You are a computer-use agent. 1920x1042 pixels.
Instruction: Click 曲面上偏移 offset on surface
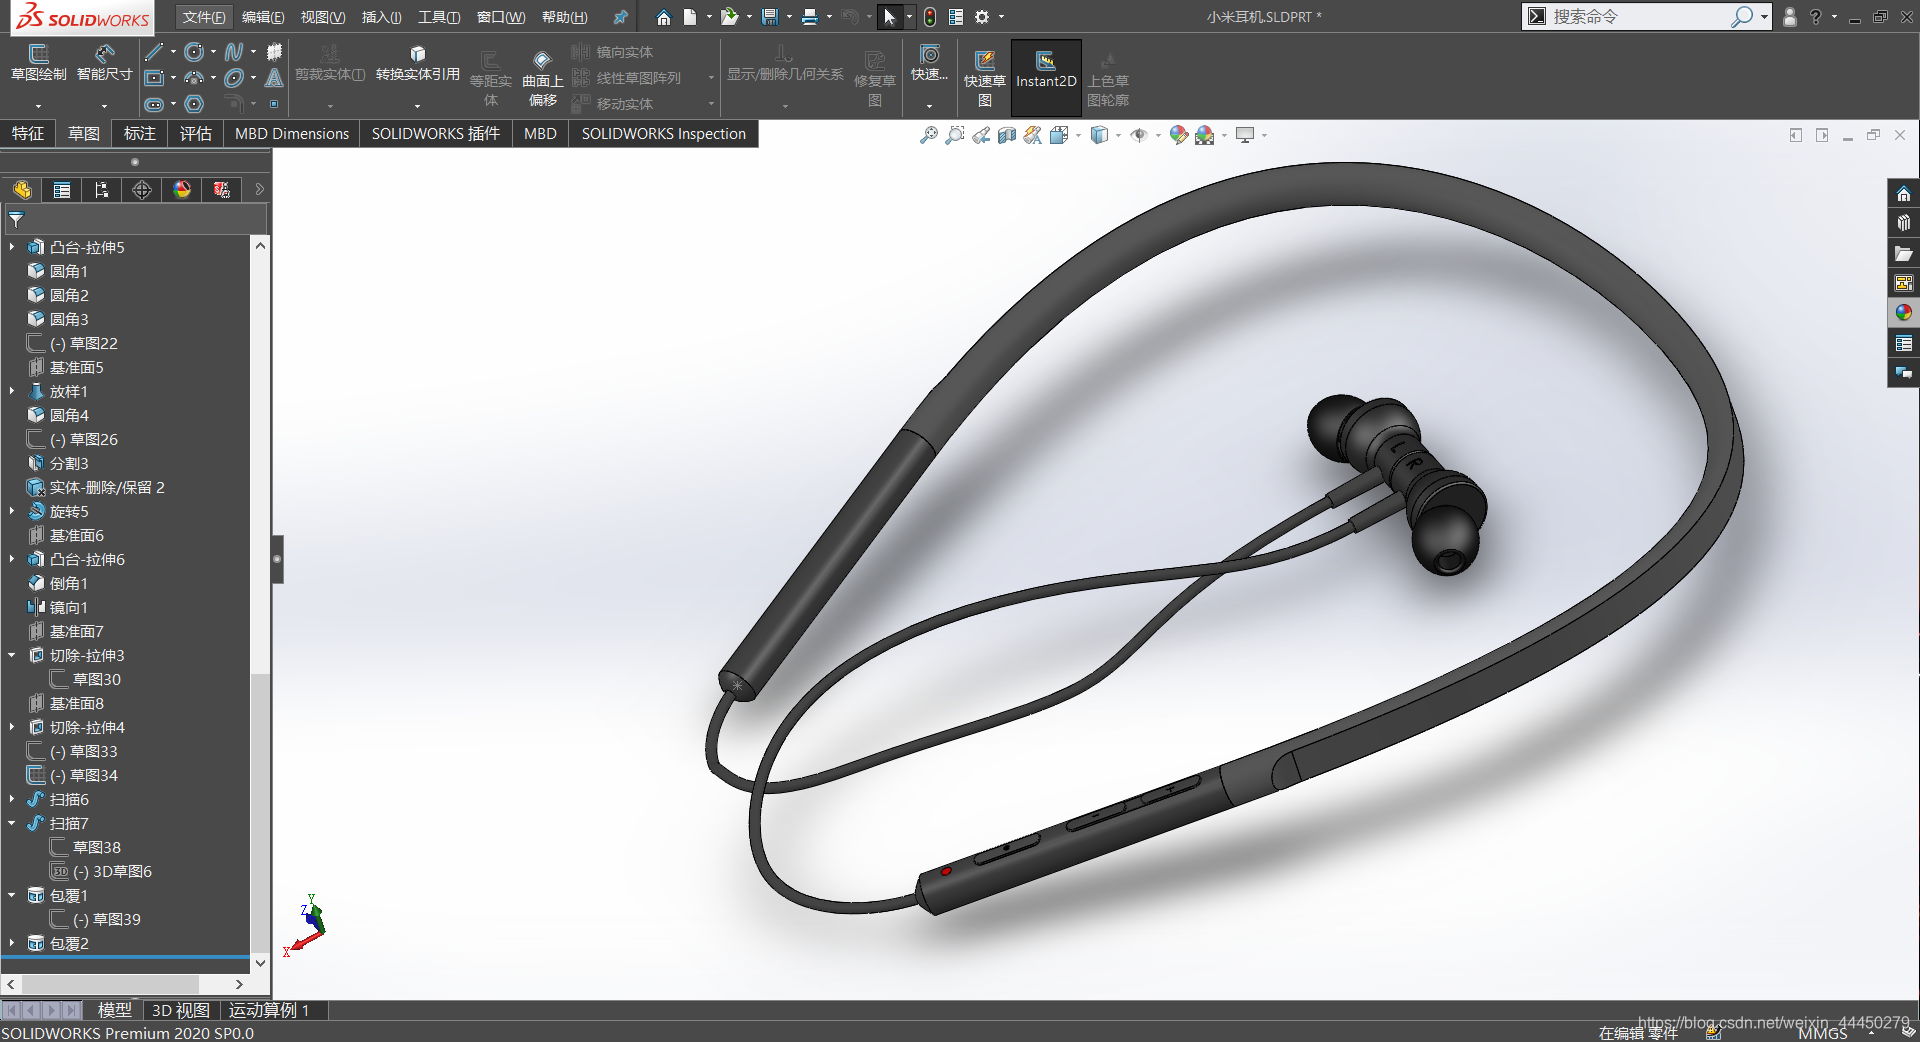coord(542,76)
